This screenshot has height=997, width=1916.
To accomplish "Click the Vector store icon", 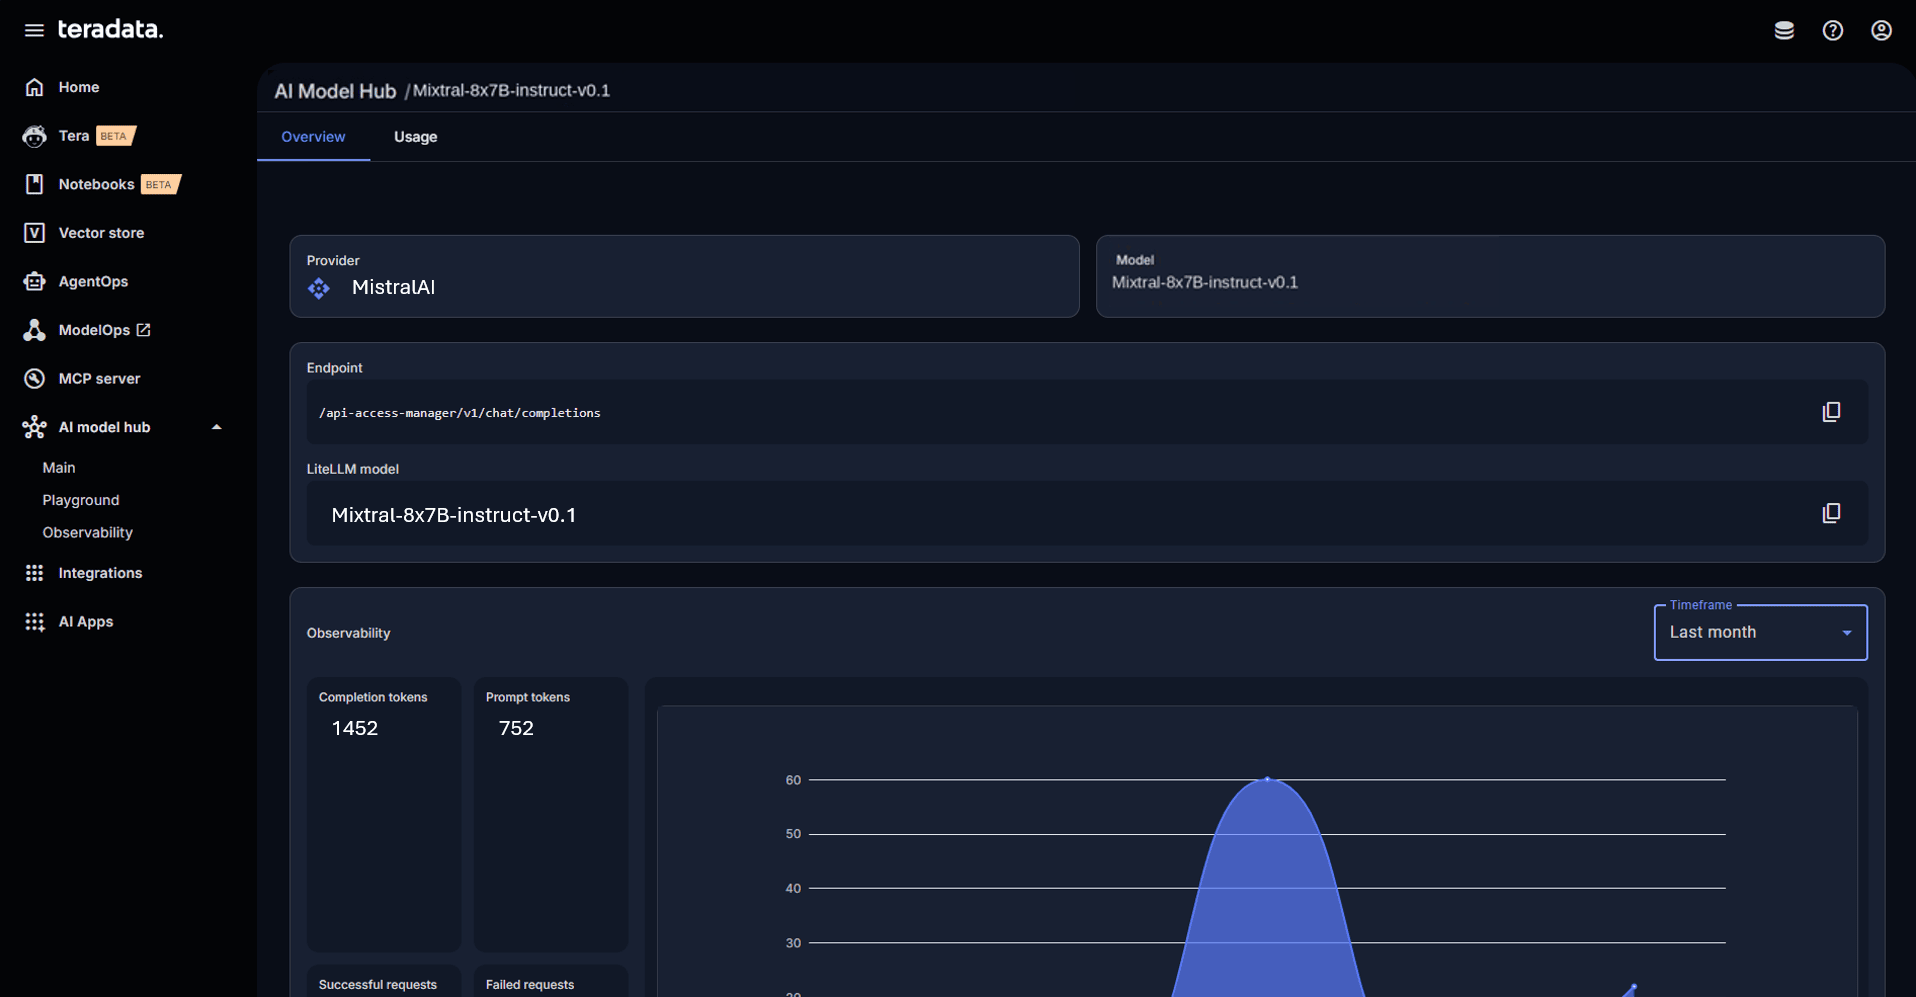I will tap(35, 233).
